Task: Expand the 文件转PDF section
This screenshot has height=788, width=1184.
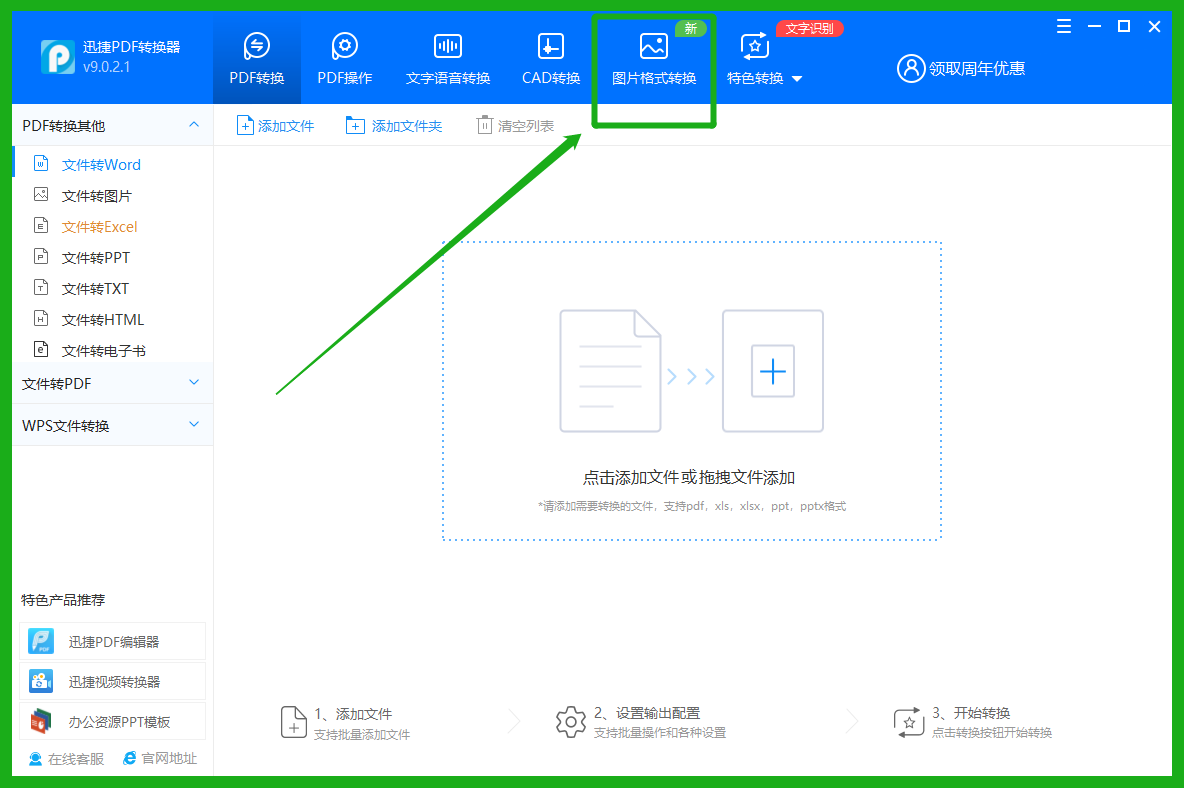Action: tap(112, 383)
